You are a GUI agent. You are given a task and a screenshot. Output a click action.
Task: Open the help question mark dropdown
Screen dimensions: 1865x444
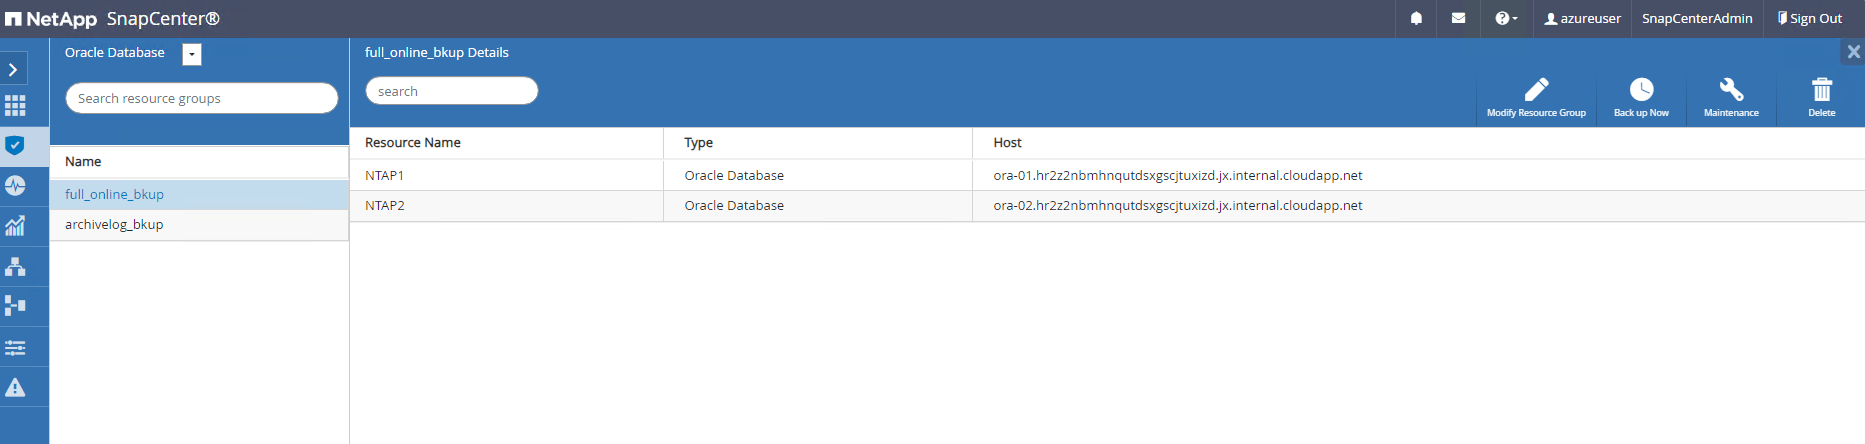point(1505,19)
